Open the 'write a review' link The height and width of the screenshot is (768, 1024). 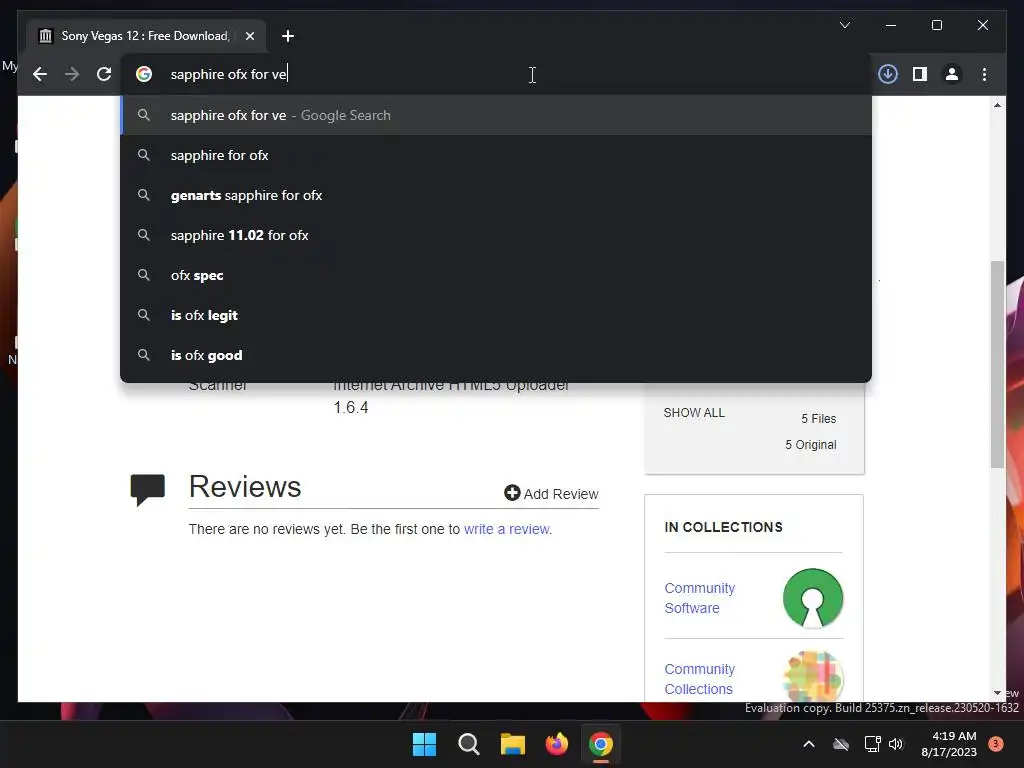pyautogui.click(x=506, y=529)
